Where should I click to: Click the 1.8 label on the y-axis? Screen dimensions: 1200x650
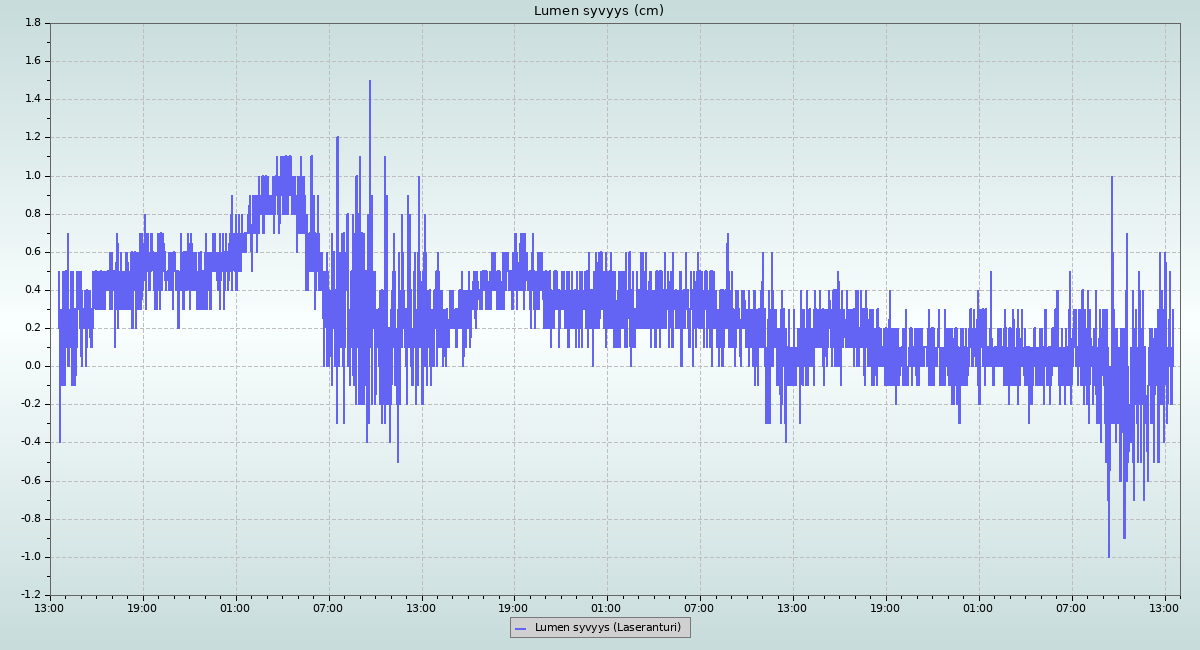(32, 23)
